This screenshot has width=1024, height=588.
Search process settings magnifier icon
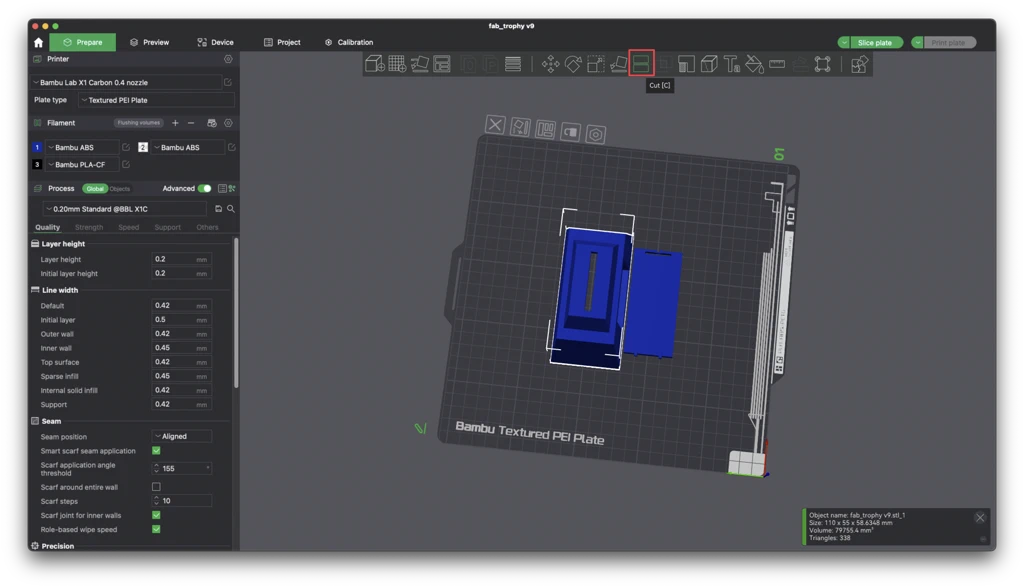(231, 209)
